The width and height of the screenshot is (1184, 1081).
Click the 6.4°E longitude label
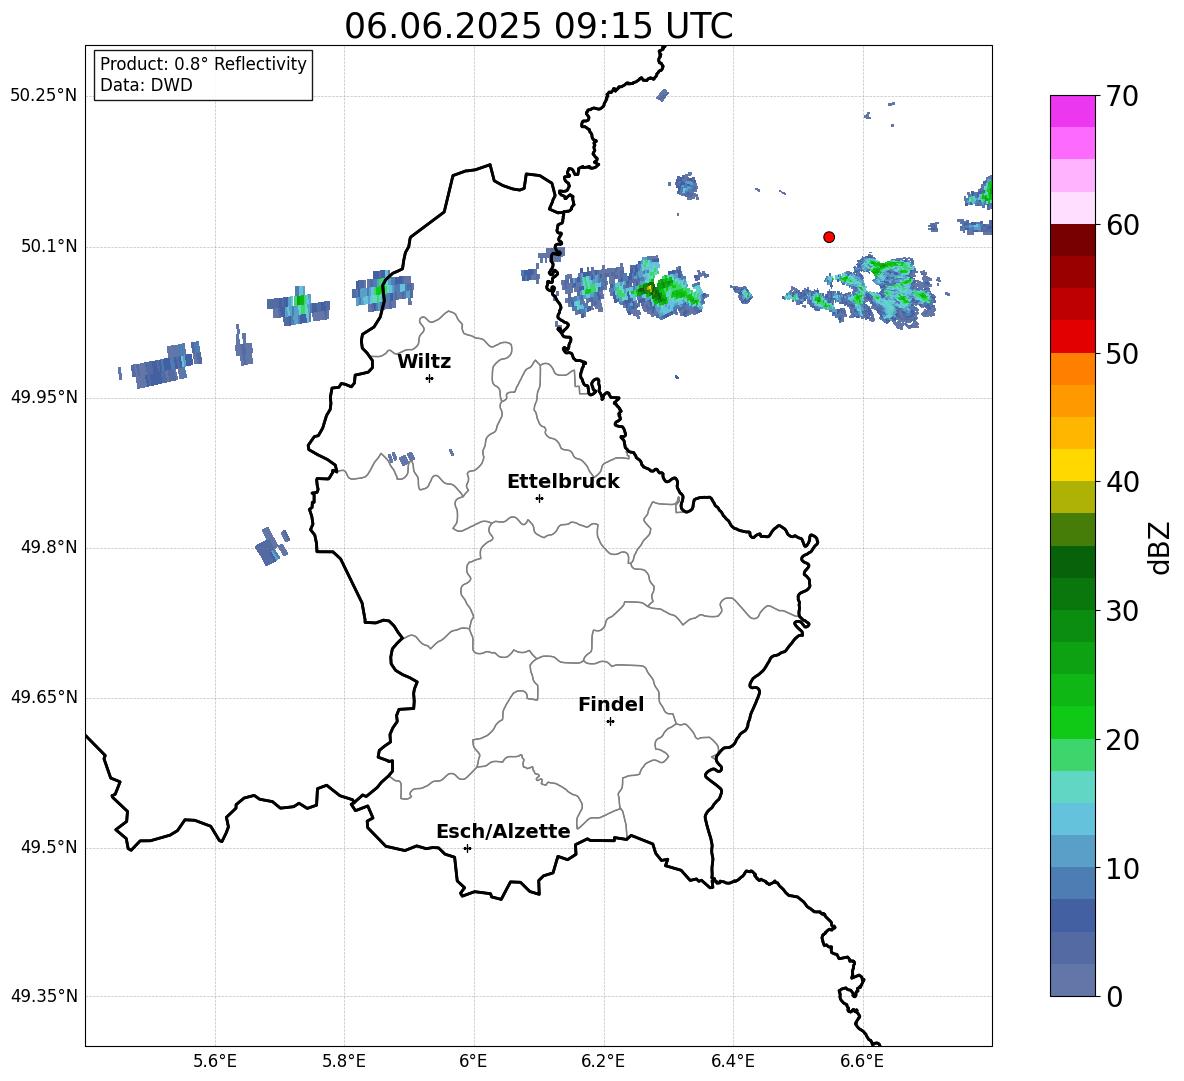click(732, 1061)
